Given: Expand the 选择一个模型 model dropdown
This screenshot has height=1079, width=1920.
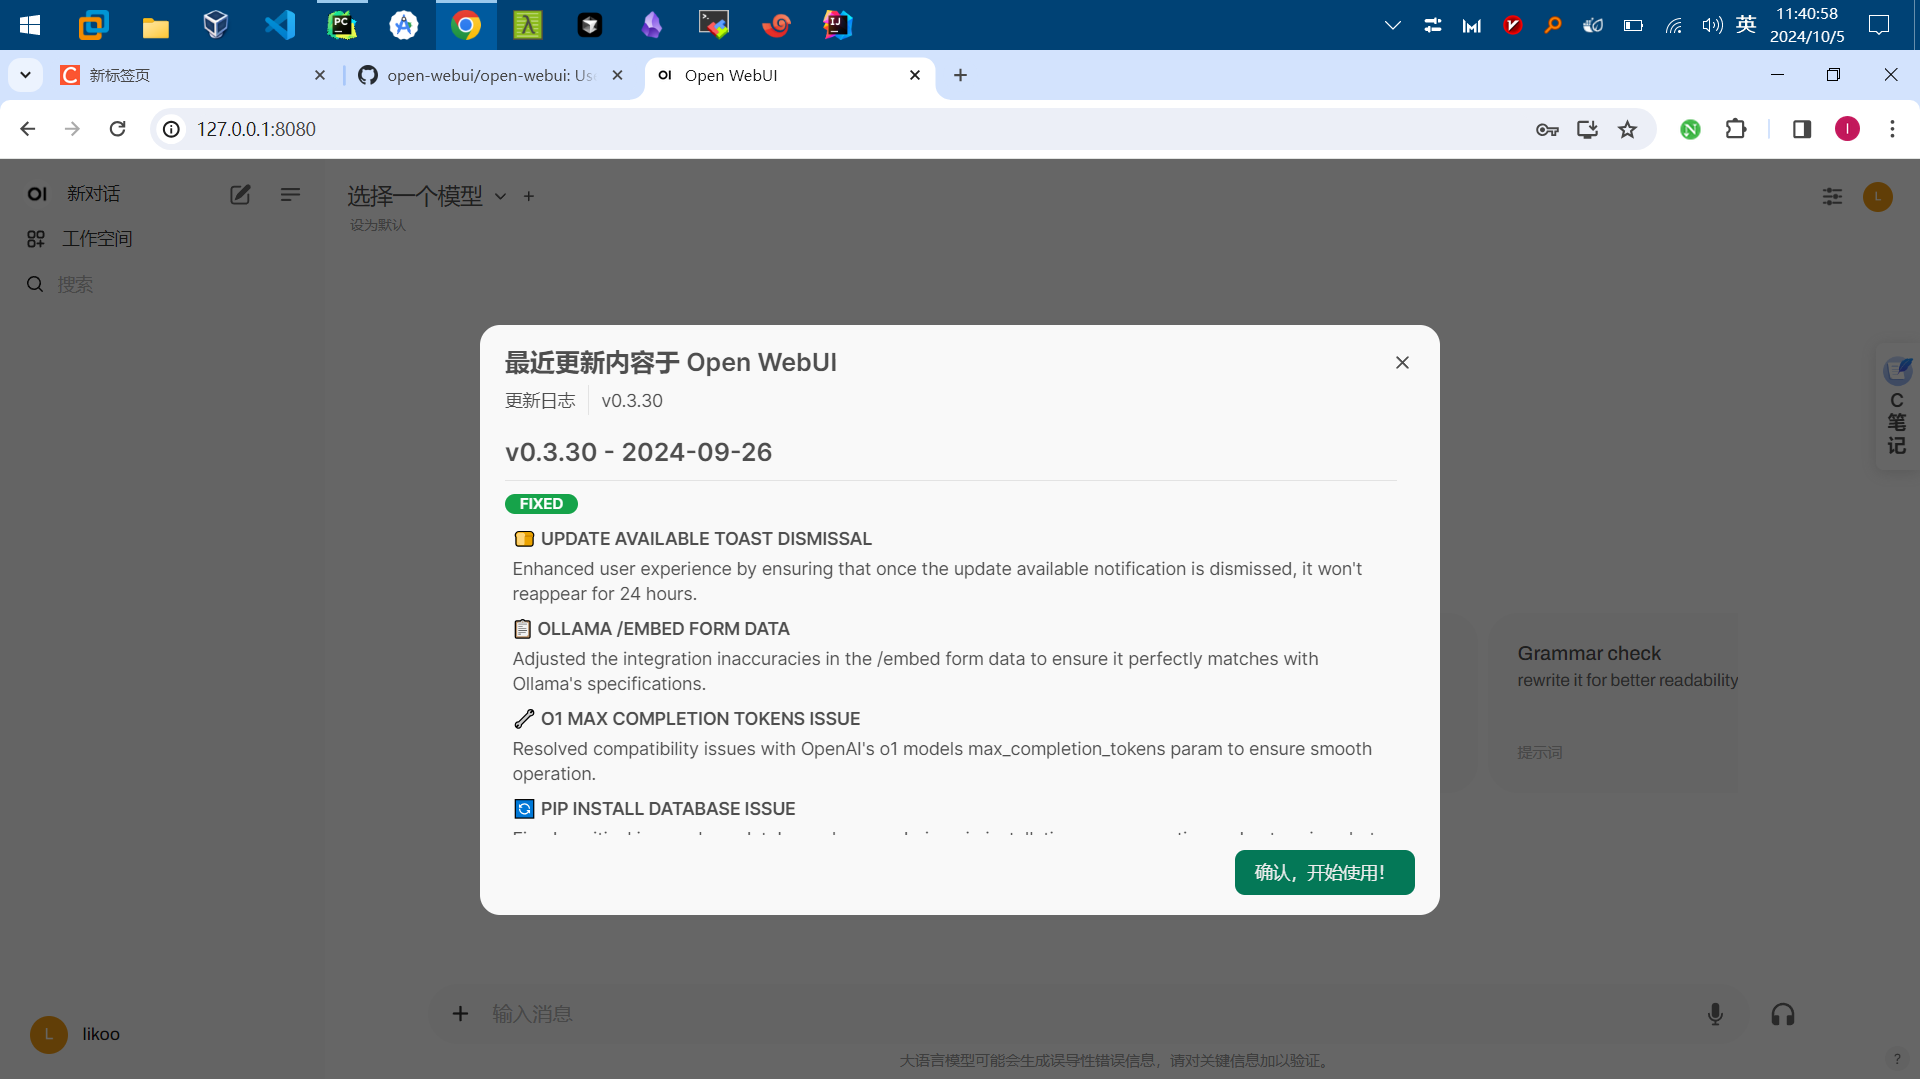Looking at the screenshot, I should pos(426,196).
